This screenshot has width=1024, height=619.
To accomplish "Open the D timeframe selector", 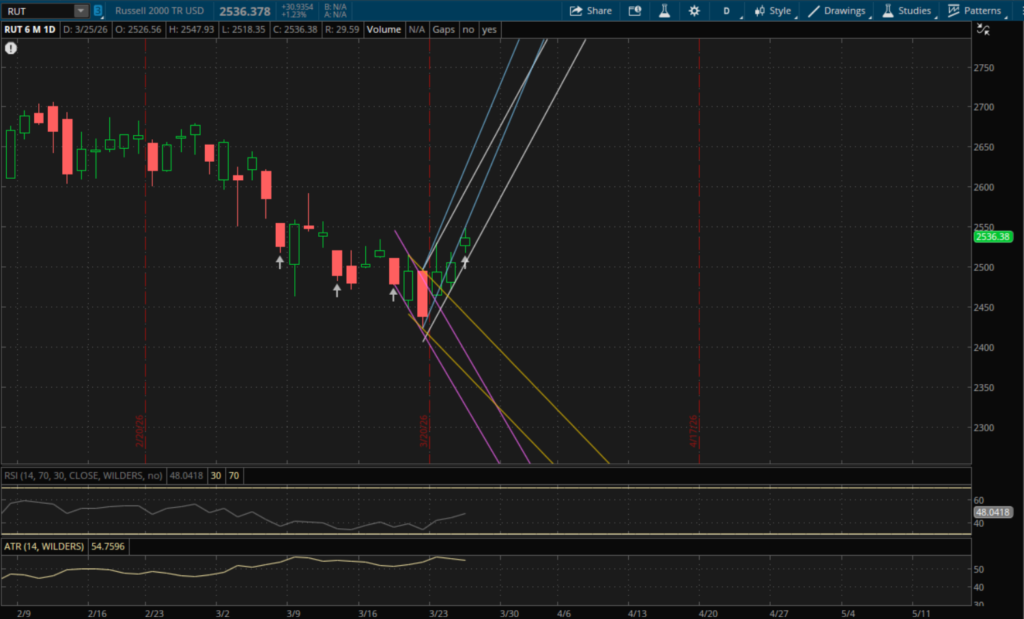I will click(726, 11).
